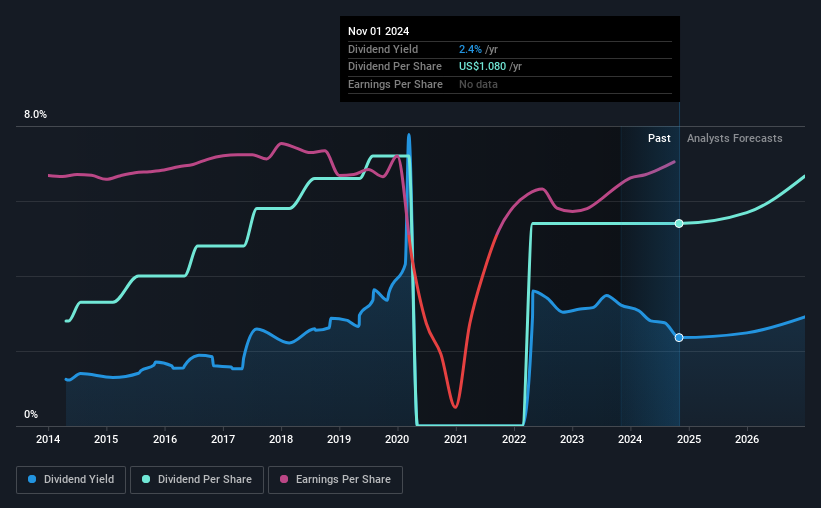Viewport: 821px width, 508px height.
Task: Click the 2019 x-axis year label
Action: pos(339,439)
